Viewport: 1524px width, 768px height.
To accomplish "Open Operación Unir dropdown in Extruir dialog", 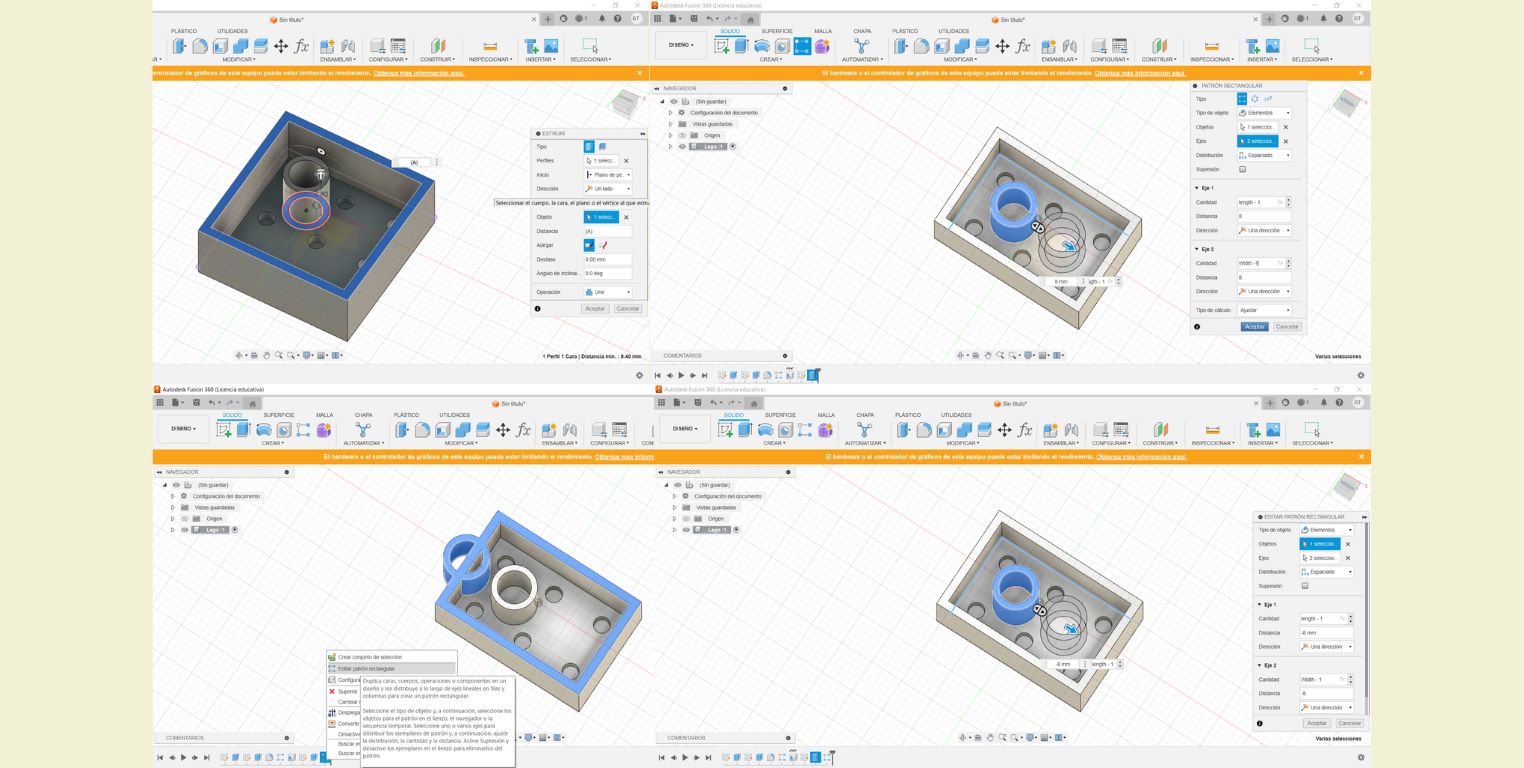I will pos(608,292).
